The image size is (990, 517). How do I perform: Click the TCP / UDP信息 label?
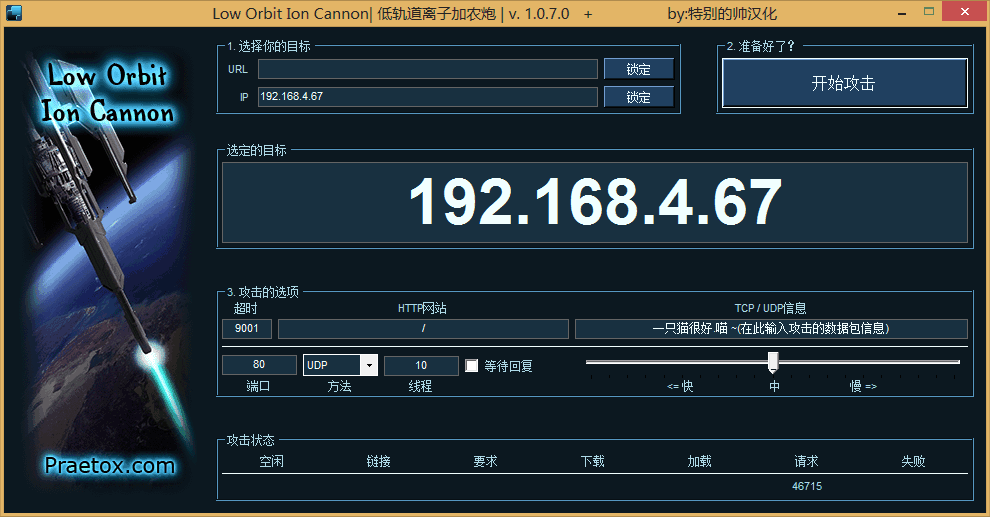[x=770, y=308]
